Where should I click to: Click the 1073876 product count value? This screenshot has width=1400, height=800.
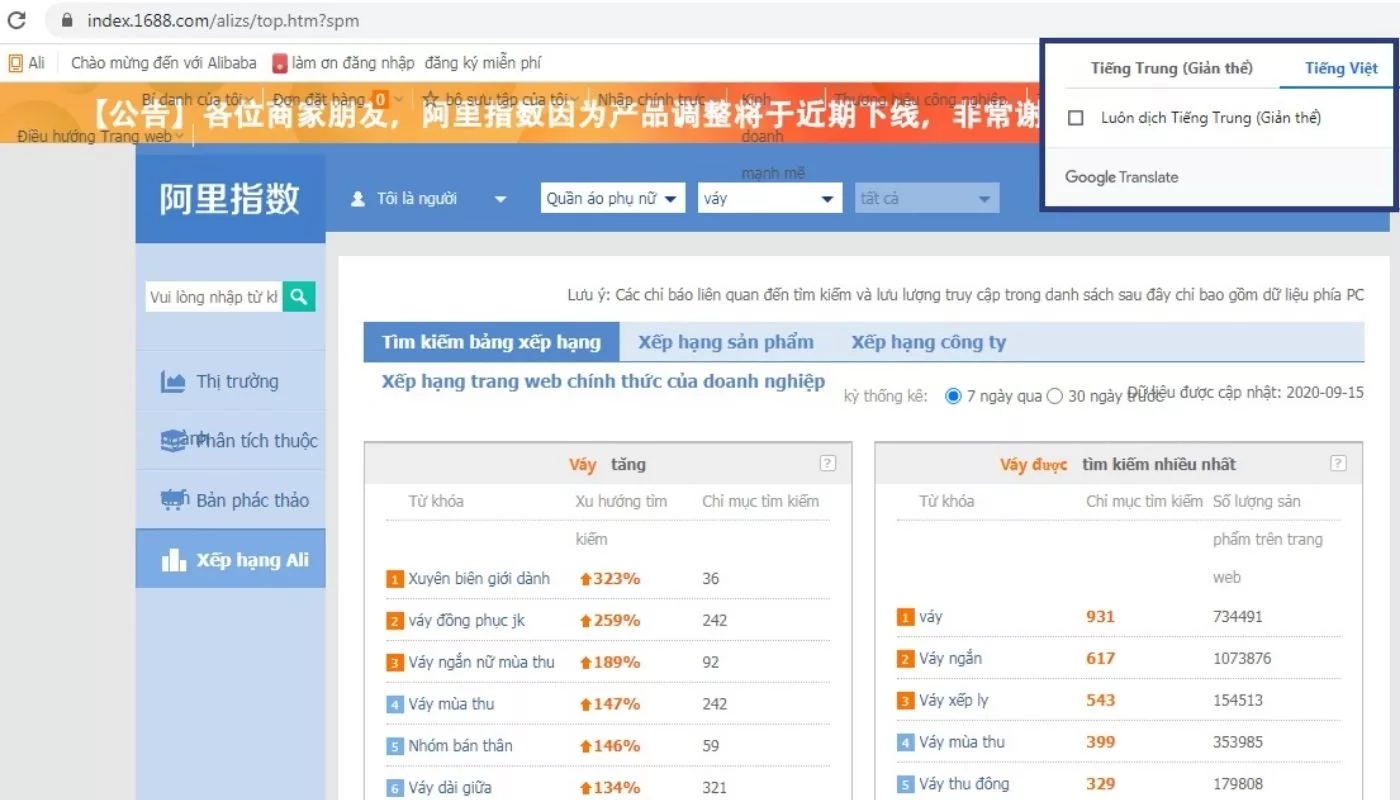pyautogui.click(x=1242, y=659)
